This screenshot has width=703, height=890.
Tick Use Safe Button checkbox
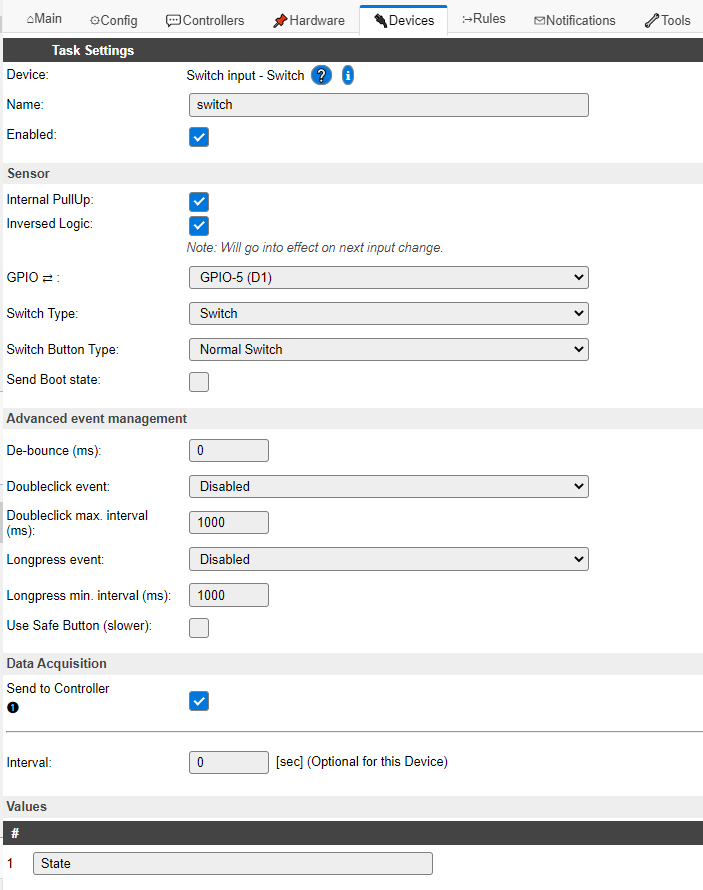tap(199, 628)
